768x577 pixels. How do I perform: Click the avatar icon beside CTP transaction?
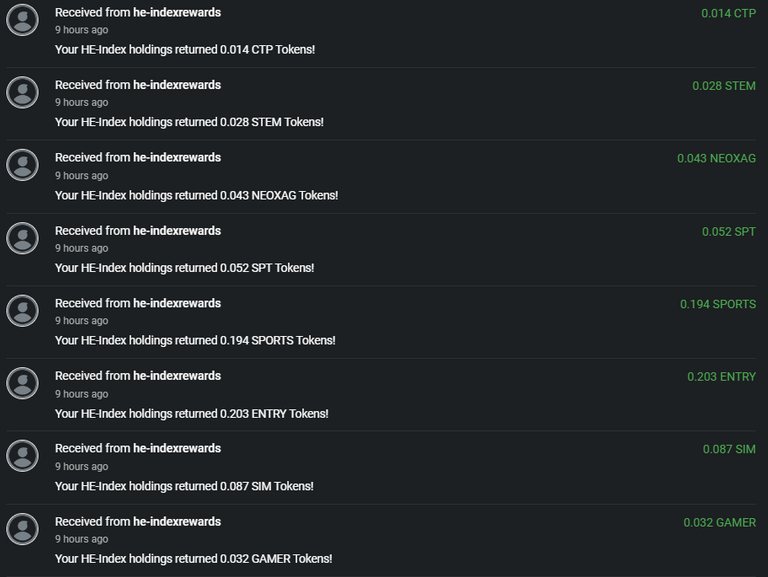(22, 20)
